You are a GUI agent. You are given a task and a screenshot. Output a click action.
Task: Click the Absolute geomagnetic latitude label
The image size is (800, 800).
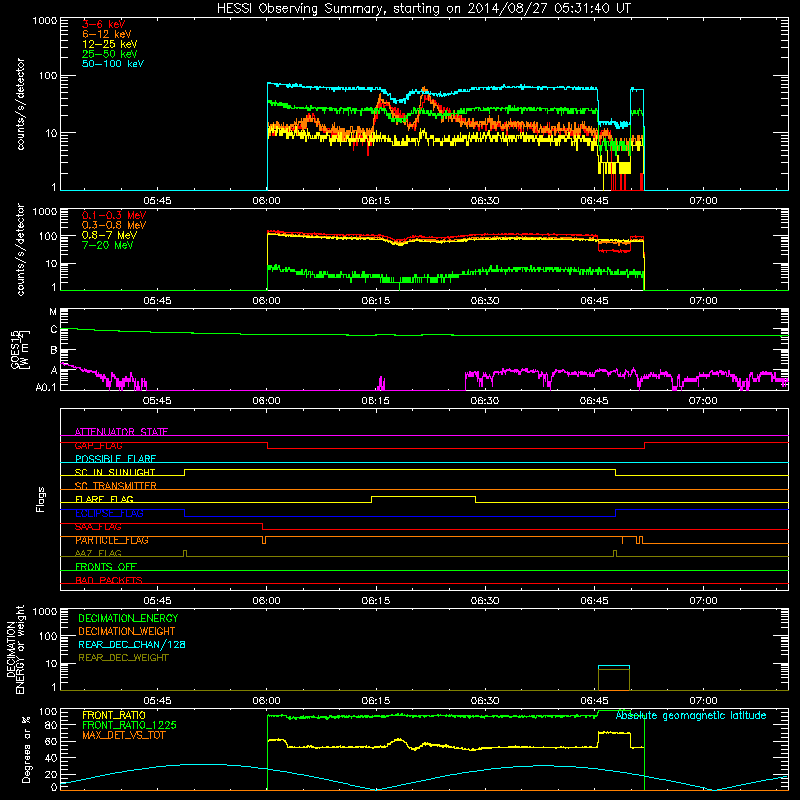tap(691, 715)
